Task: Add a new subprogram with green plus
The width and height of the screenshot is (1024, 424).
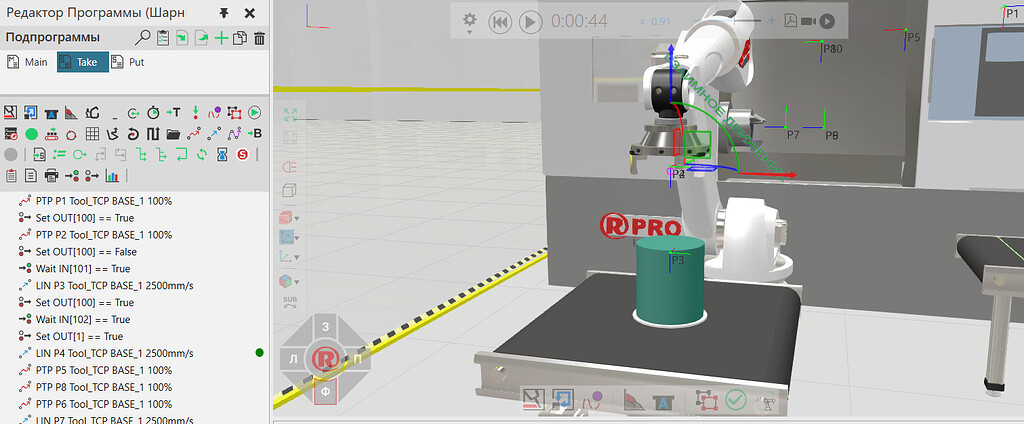Action: click(x=221, y=38)
